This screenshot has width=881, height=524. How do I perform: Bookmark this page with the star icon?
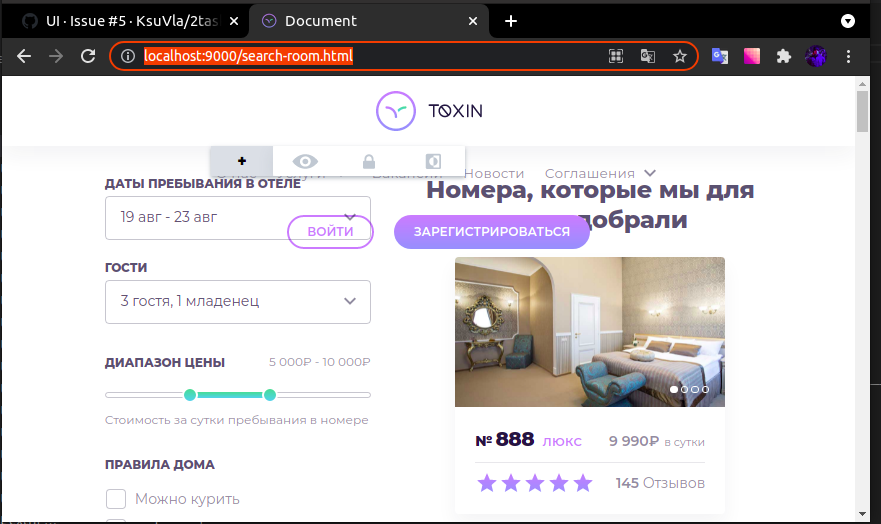click(x=680, y=56)
